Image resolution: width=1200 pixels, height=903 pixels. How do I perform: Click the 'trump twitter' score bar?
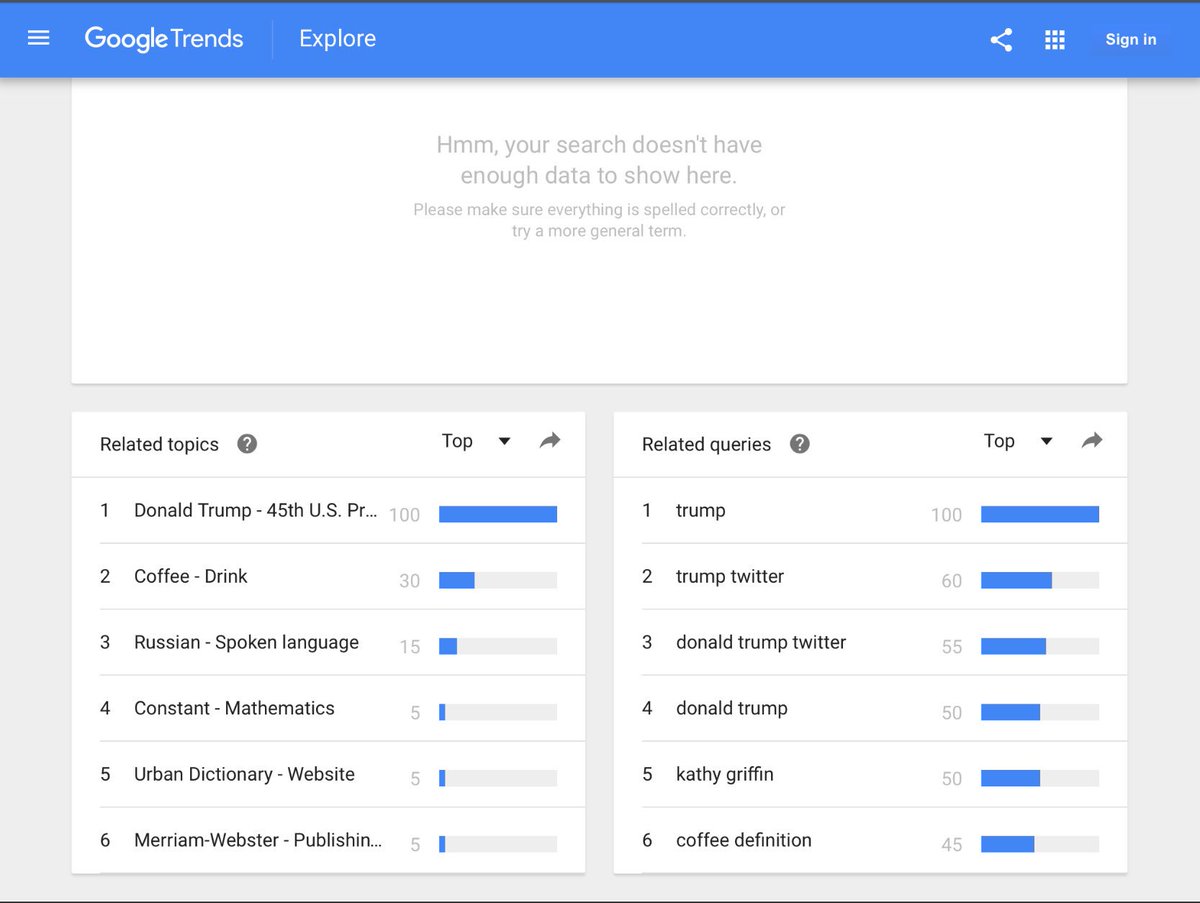1040,580
